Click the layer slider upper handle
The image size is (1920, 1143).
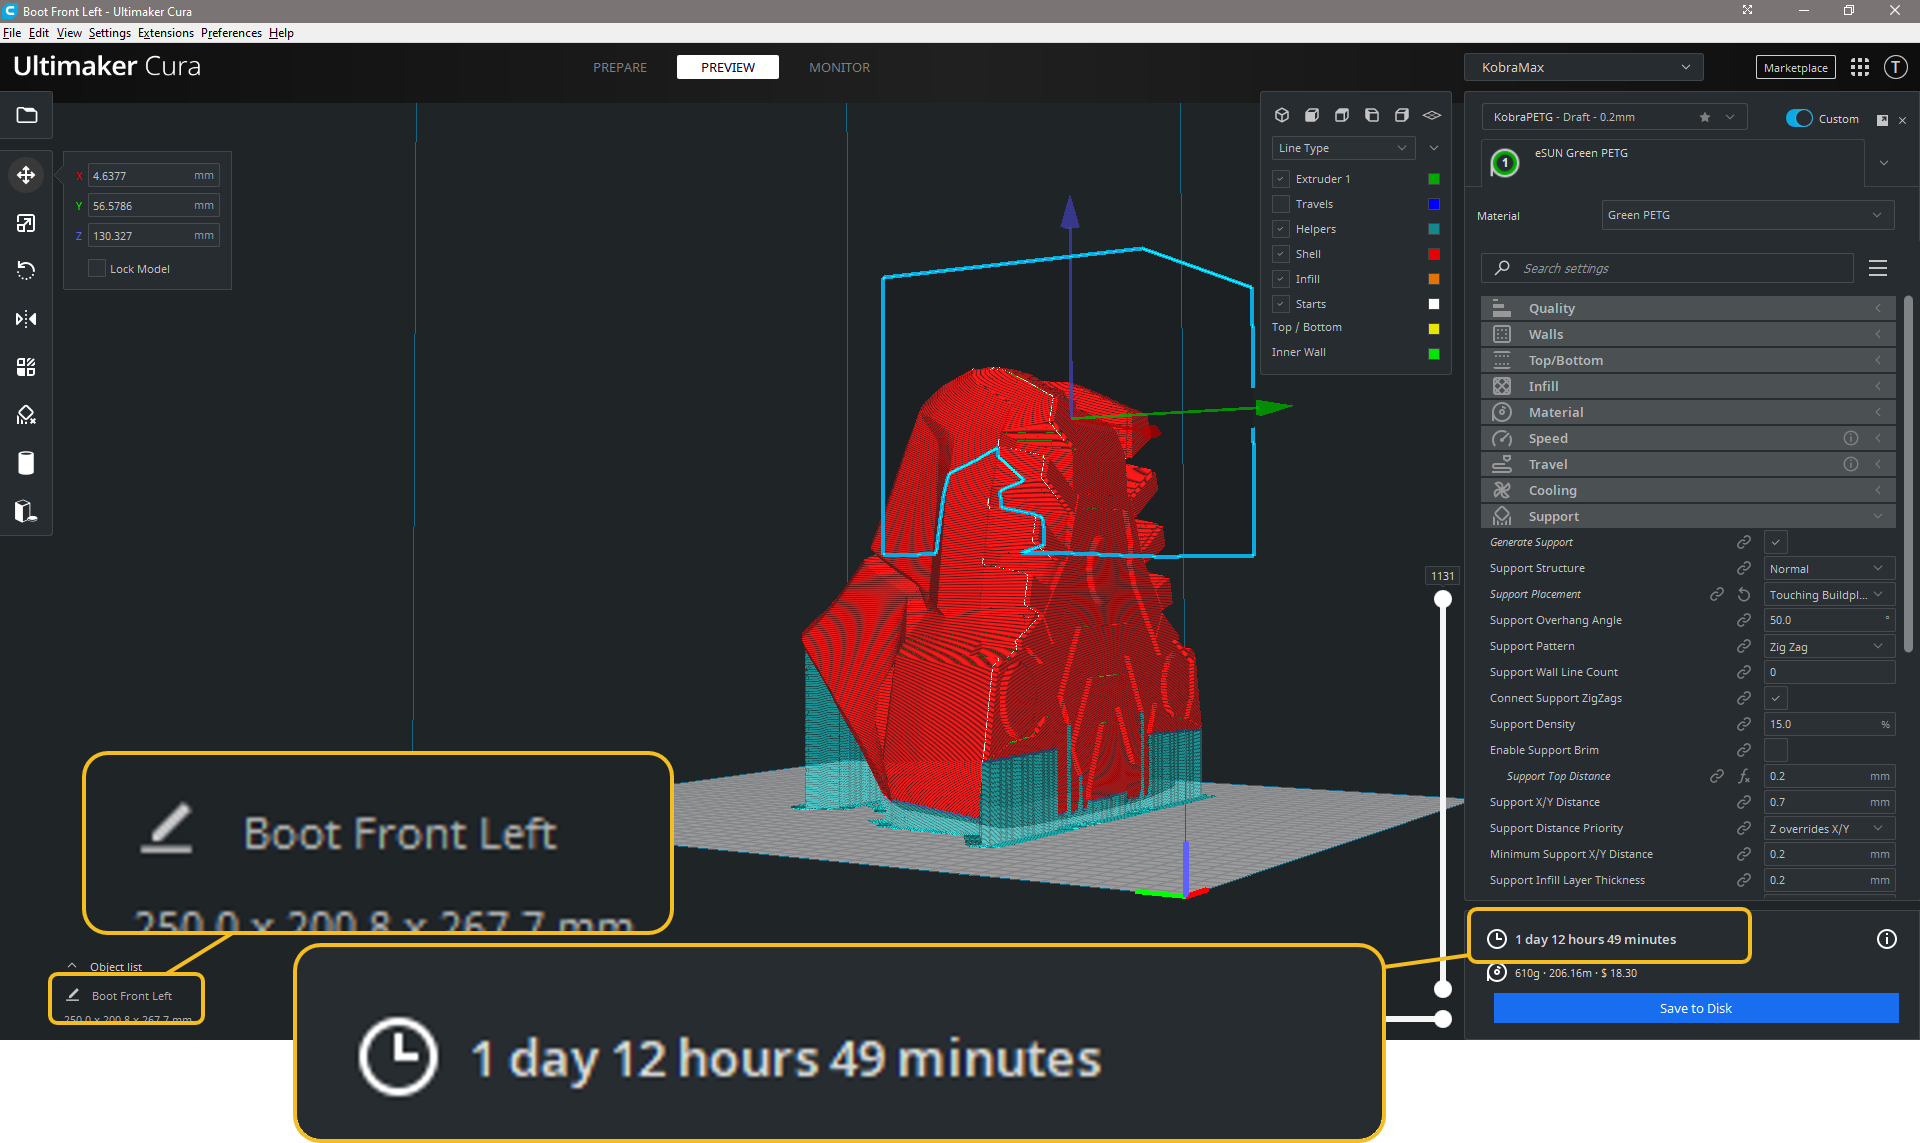pos(1443,599)
